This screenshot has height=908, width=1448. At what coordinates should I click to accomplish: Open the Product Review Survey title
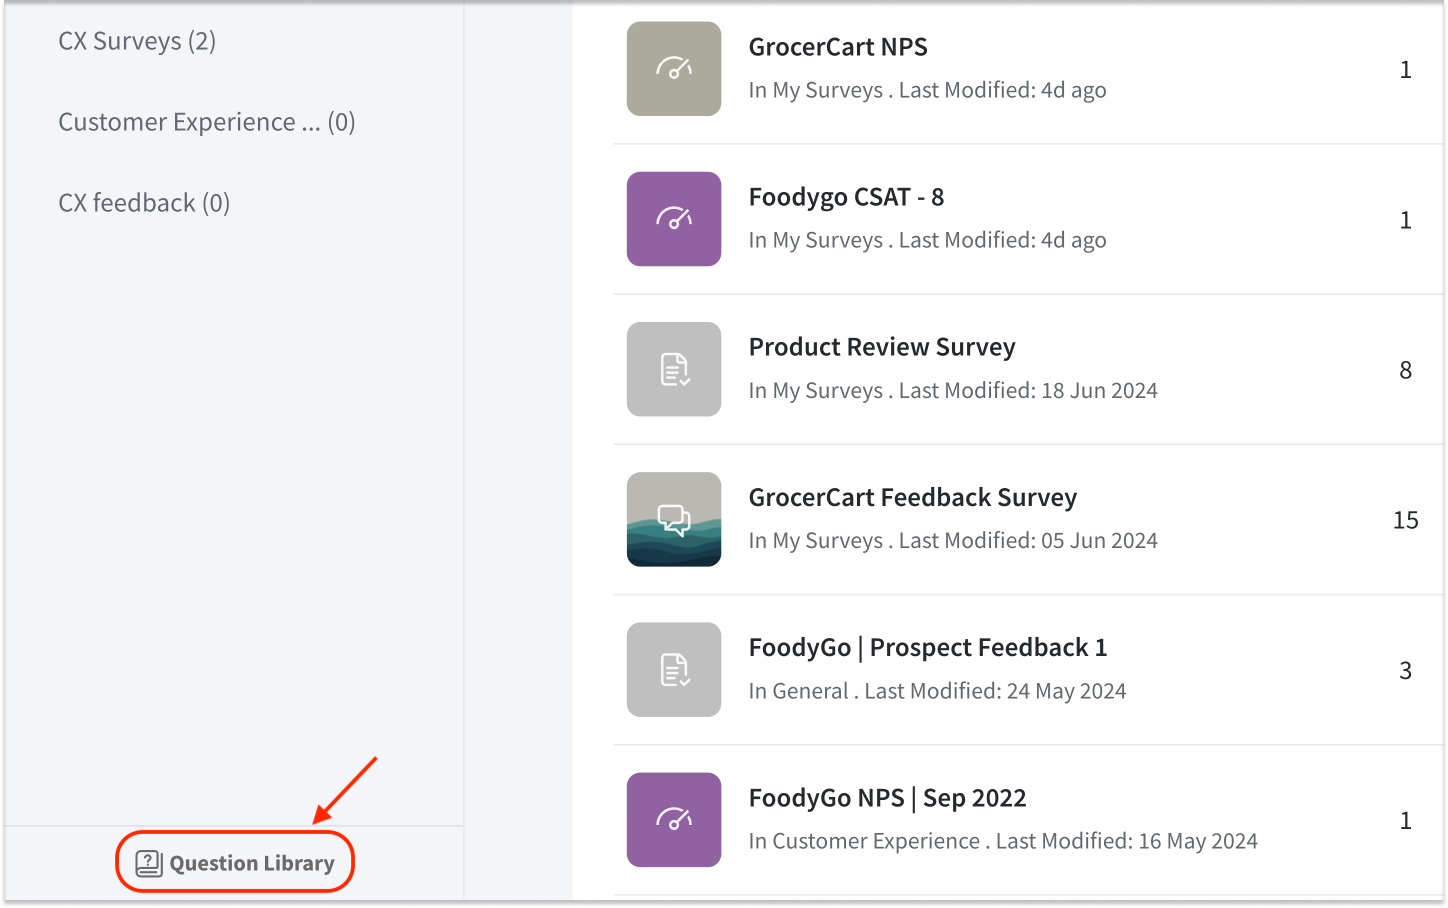[882, 347]
